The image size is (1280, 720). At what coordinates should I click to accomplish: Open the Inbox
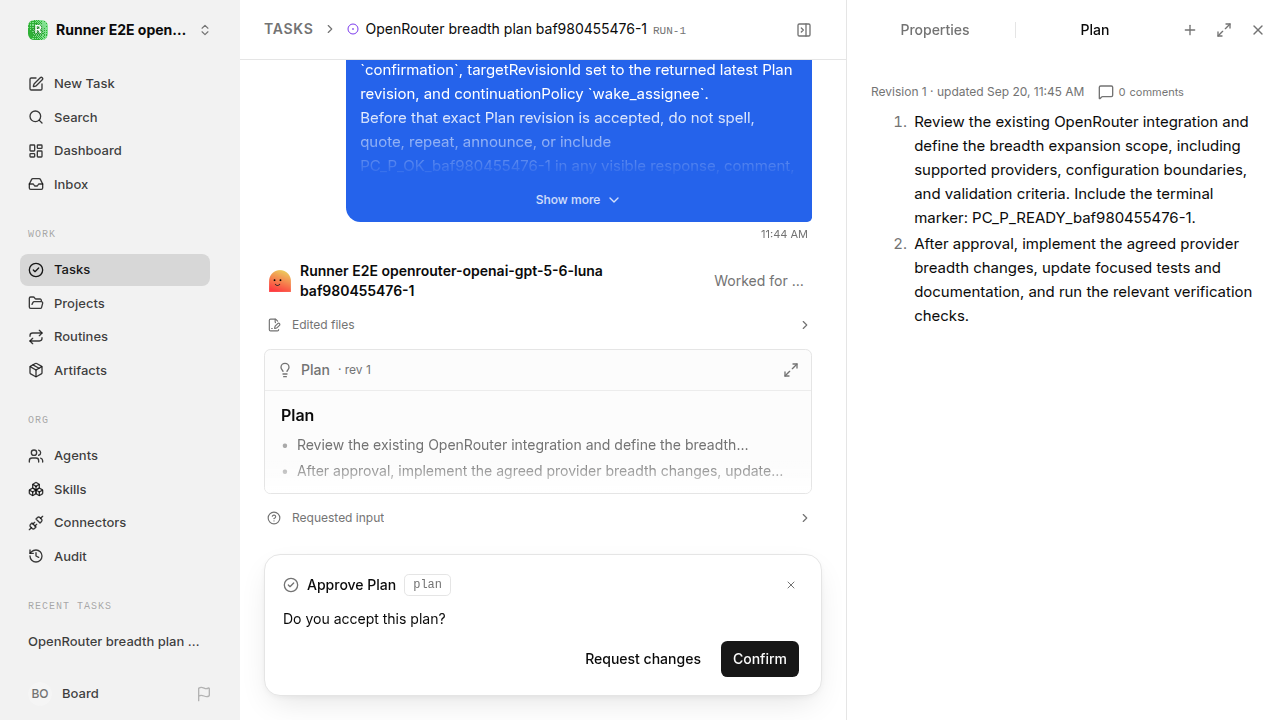click(115, 184)
